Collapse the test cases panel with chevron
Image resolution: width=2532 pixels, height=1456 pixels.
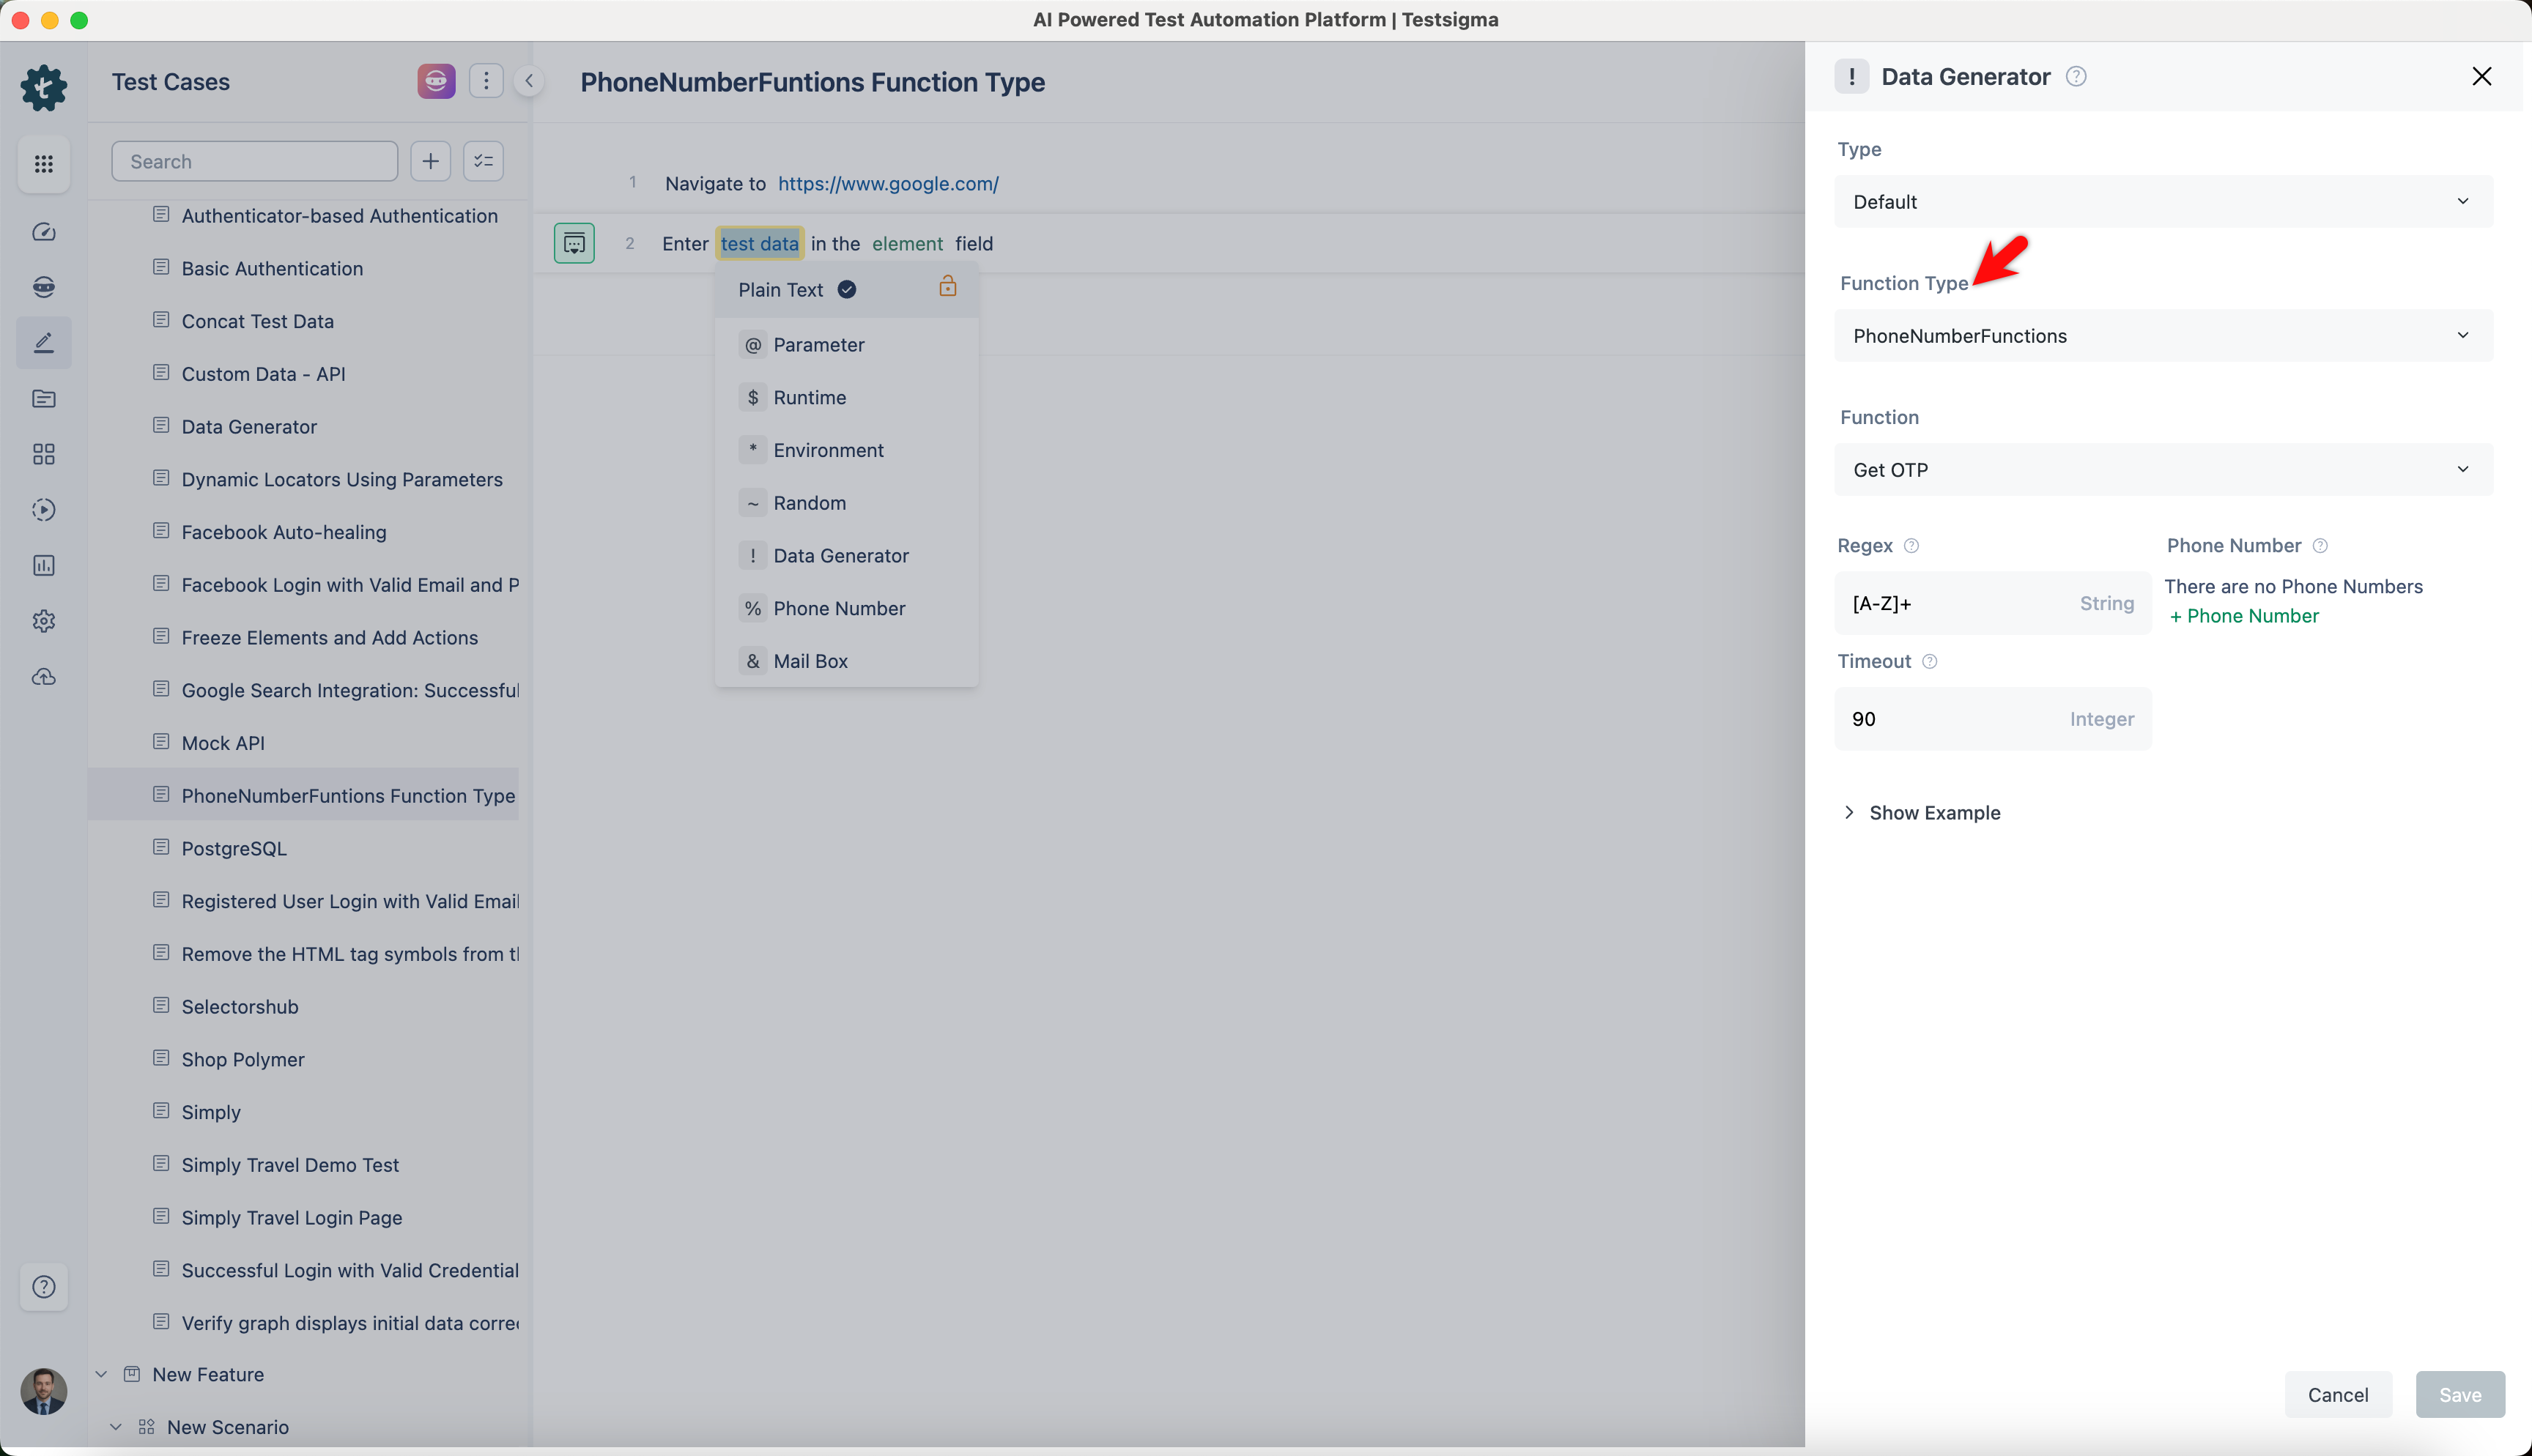[529, 81]
